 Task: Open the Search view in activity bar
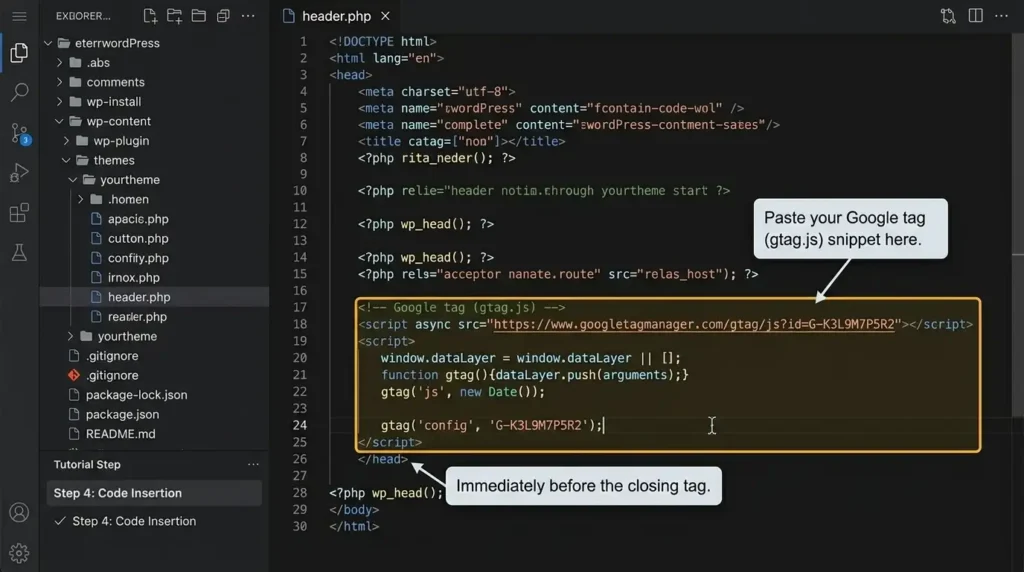point(20,92)
